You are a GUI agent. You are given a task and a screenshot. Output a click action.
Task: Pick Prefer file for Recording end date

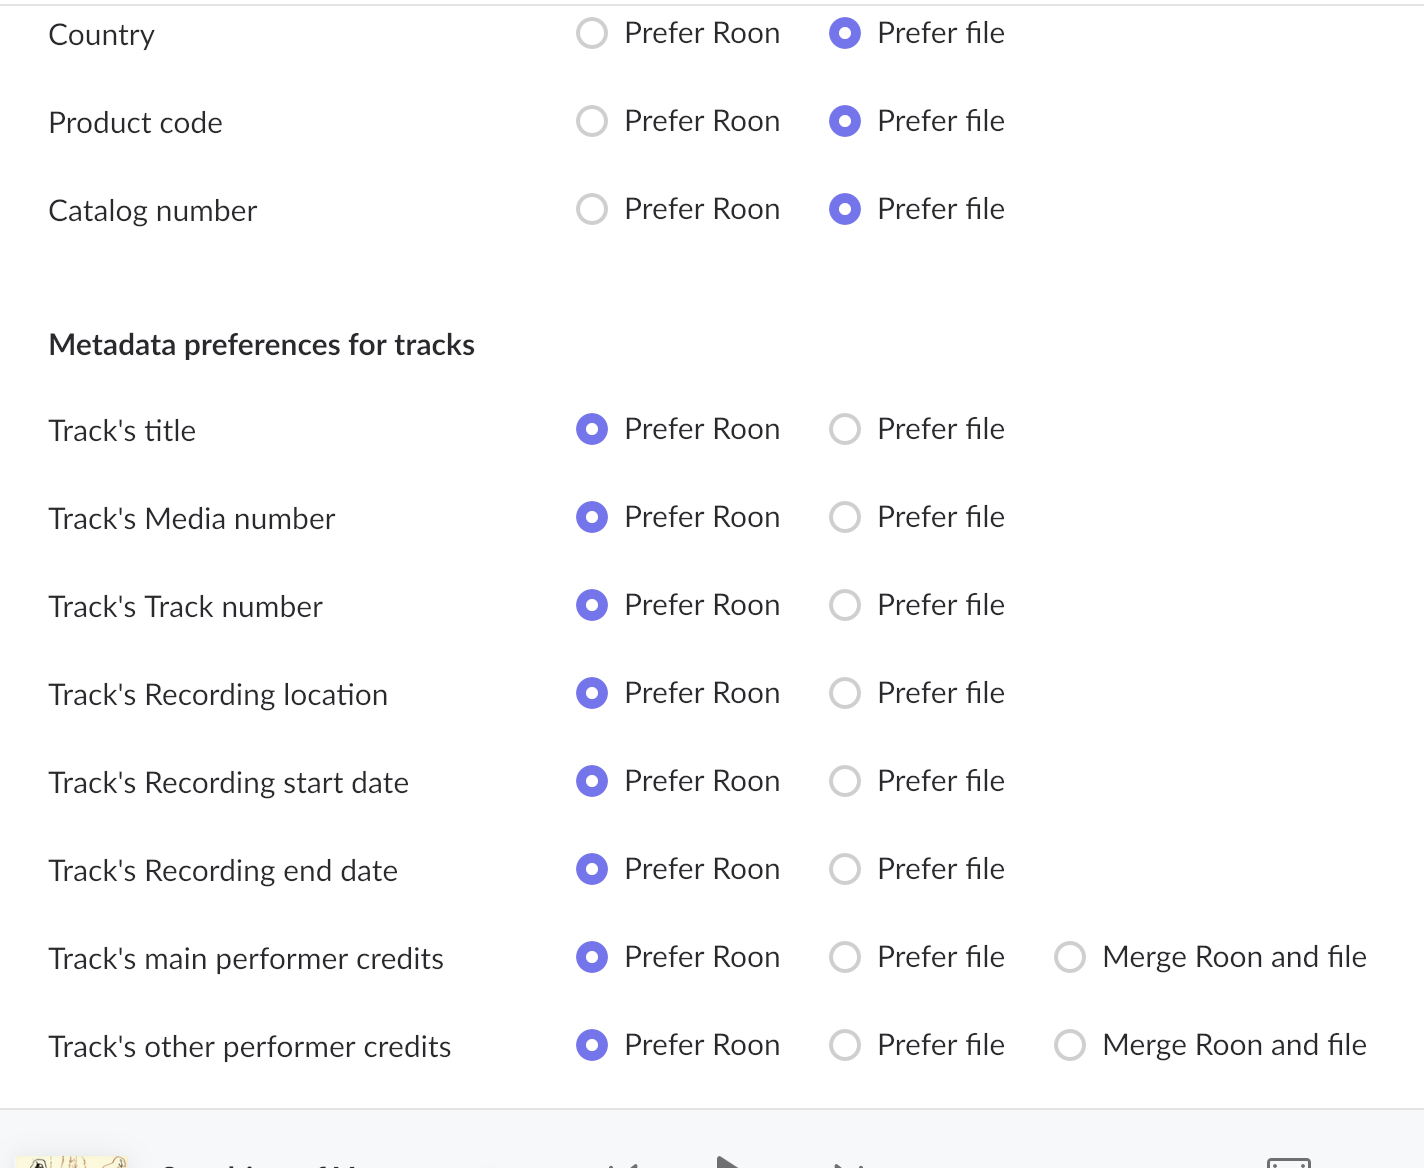845,869
